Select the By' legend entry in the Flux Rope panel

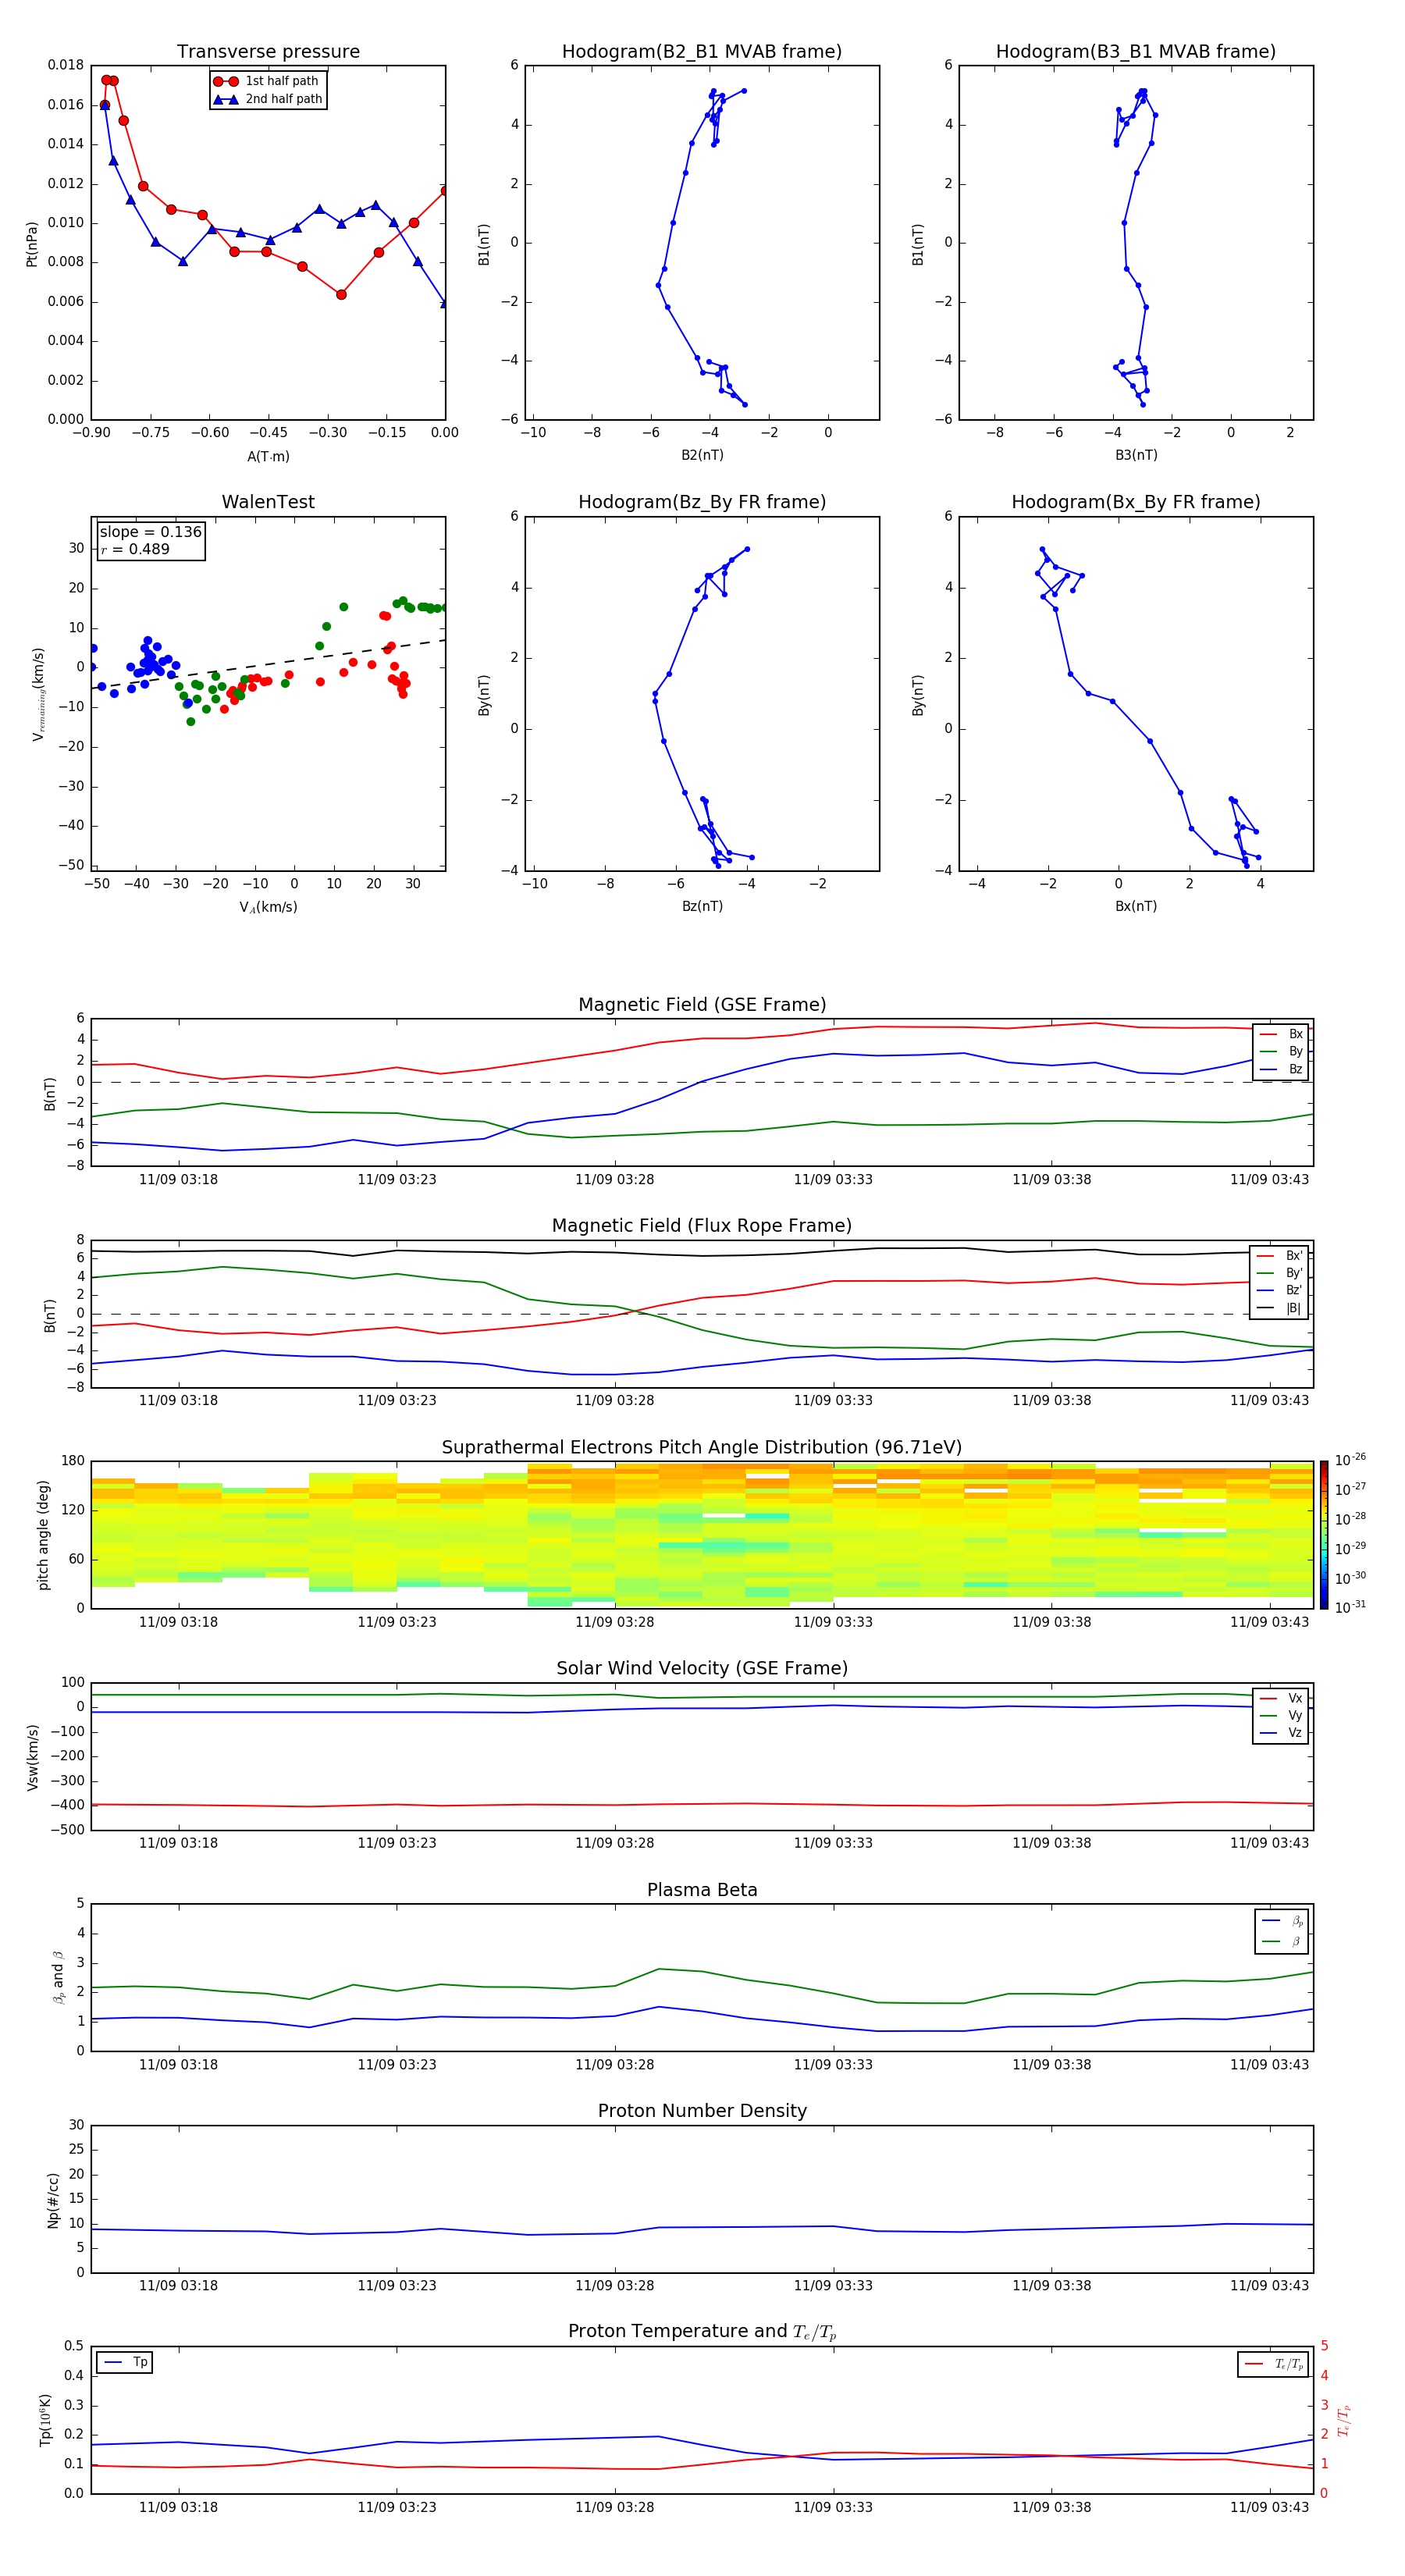pos(1280,1273)
